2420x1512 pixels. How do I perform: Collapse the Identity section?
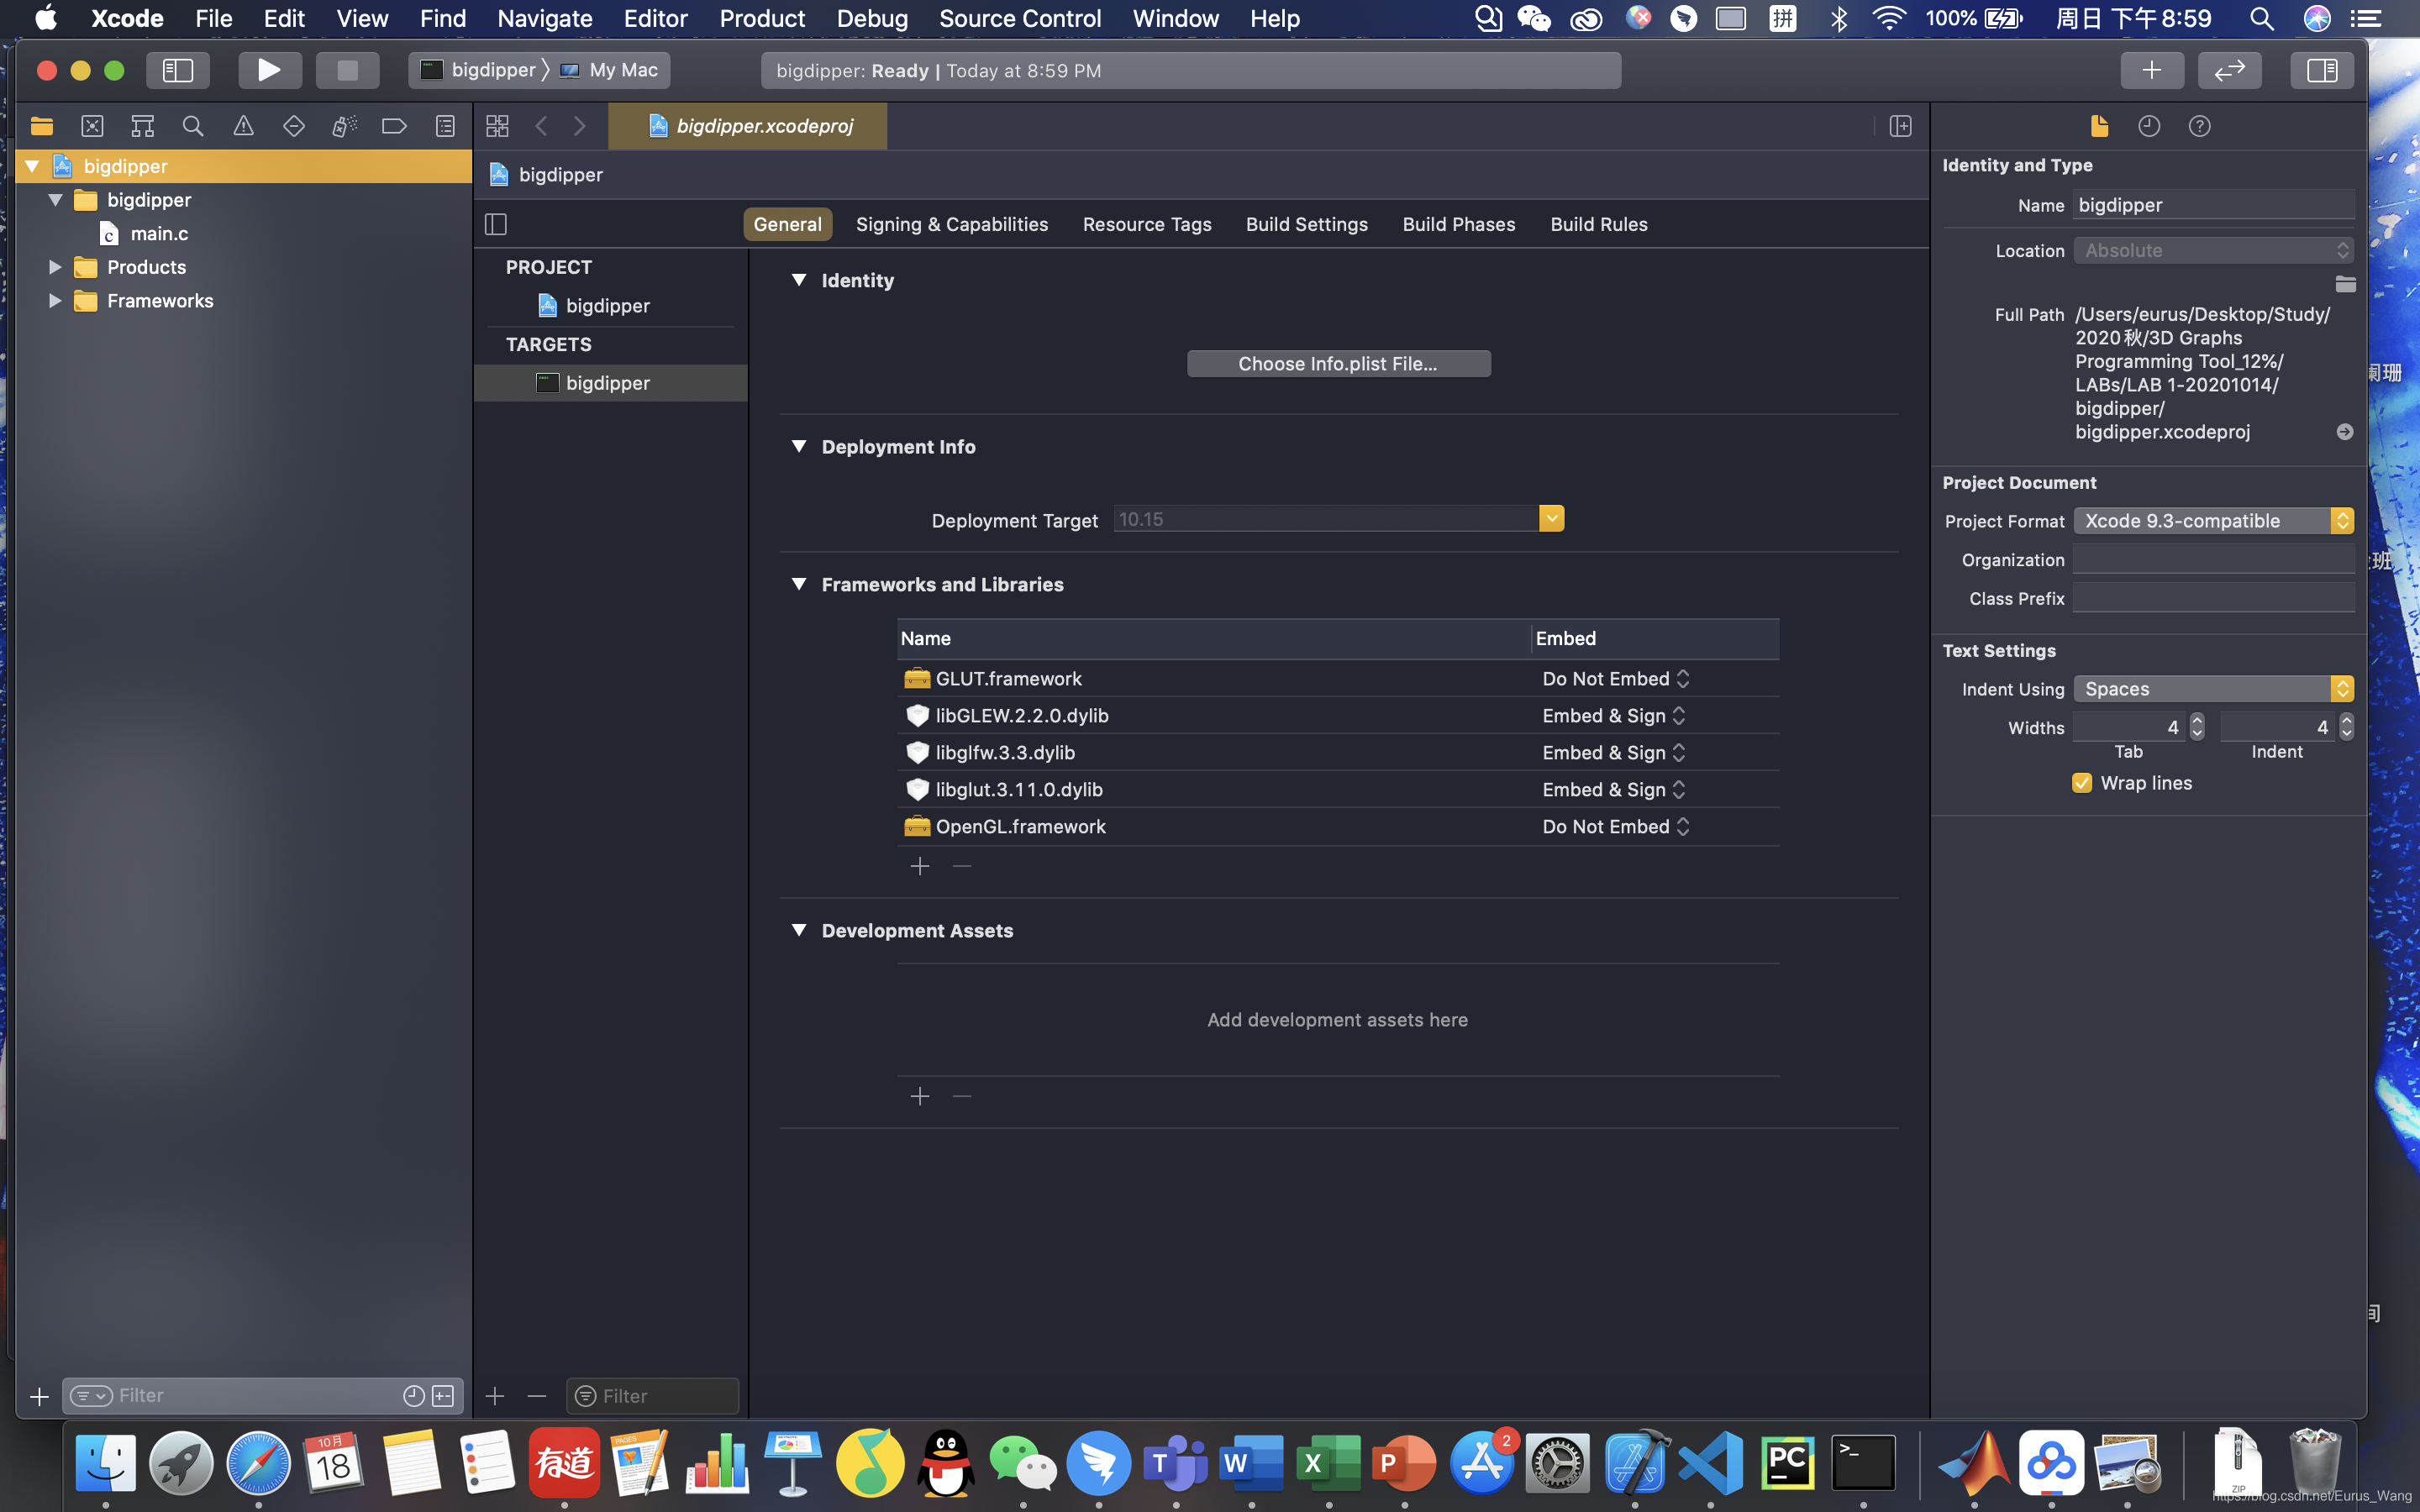pyautogui.click(x=799, y=280)
